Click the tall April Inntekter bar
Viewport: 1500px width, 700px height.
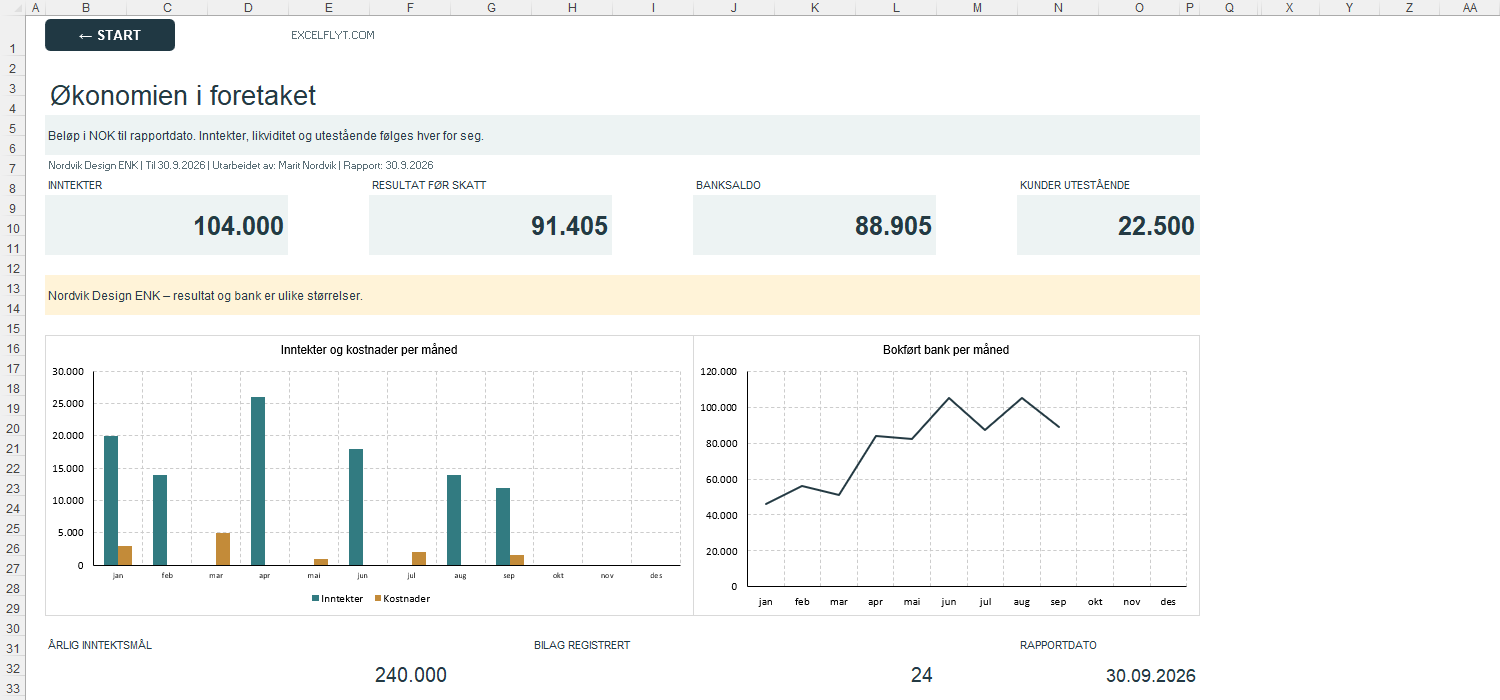click(258, 481)
